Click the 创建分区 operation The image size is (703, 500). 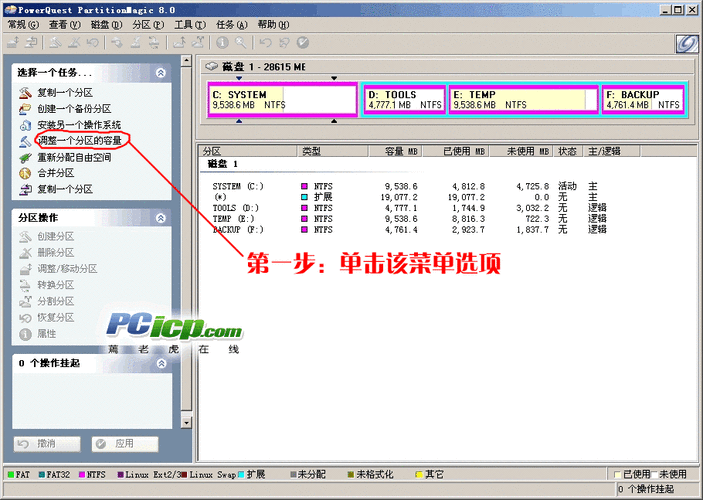pyautogui.click(x=56, y=236)
